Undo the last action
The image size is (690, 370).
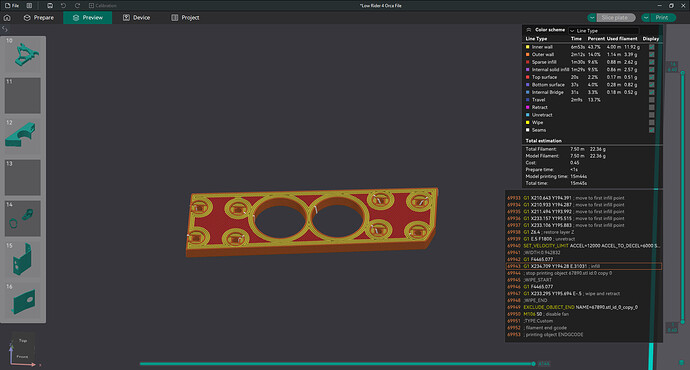pyautogui.click(x=63, y=6)
